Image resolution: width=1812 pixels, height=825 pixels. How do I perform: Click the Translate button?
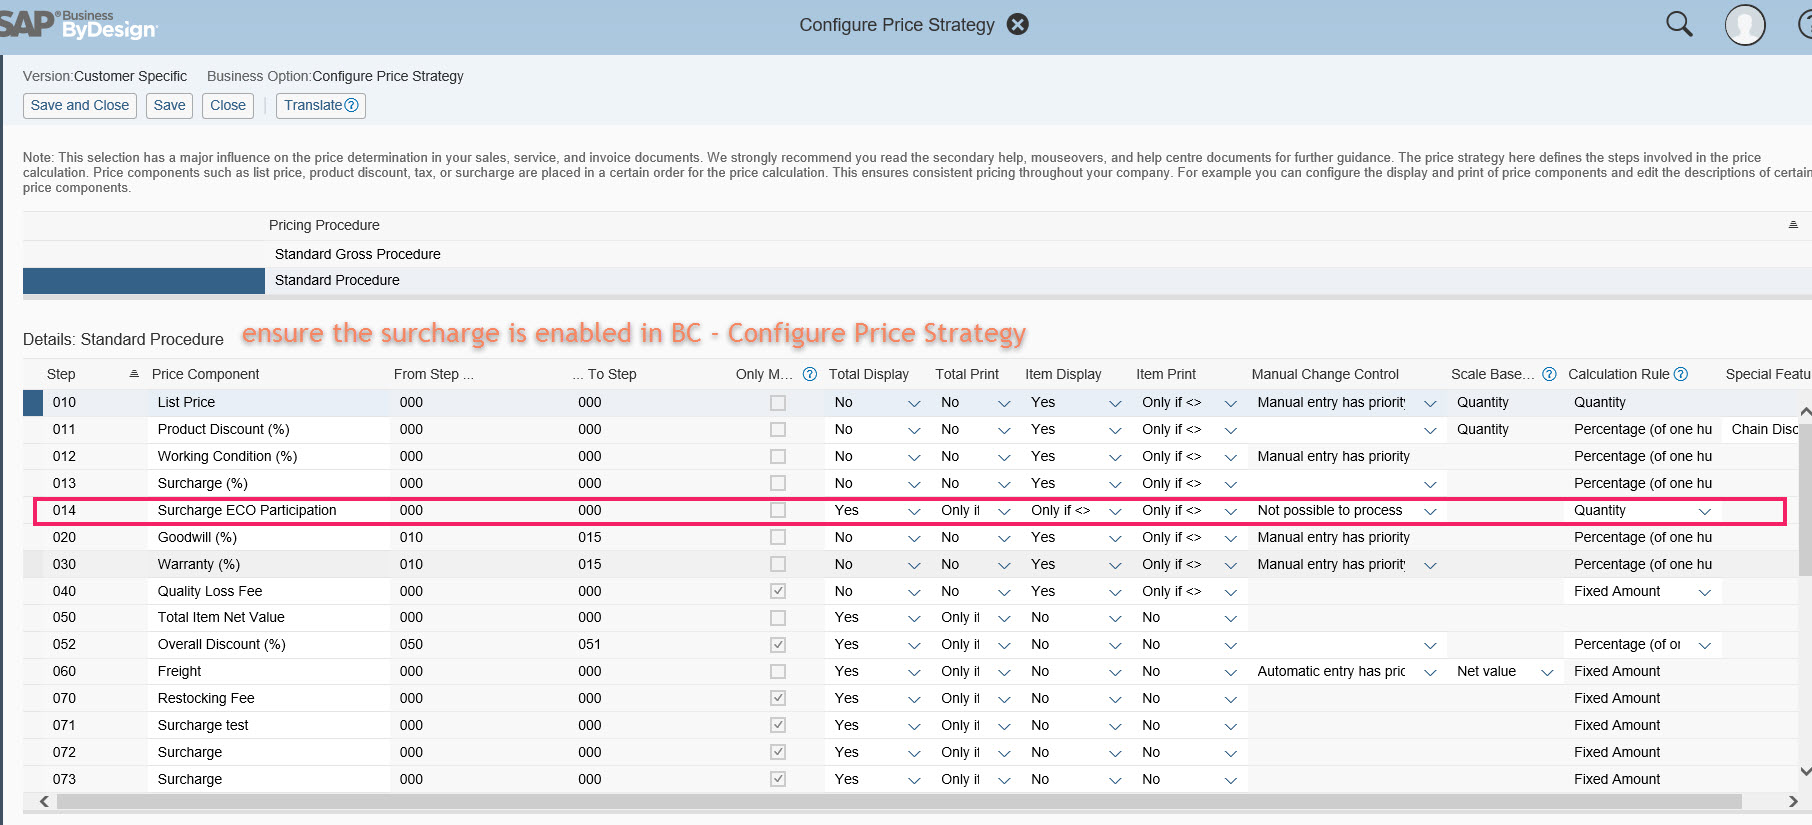321,105
